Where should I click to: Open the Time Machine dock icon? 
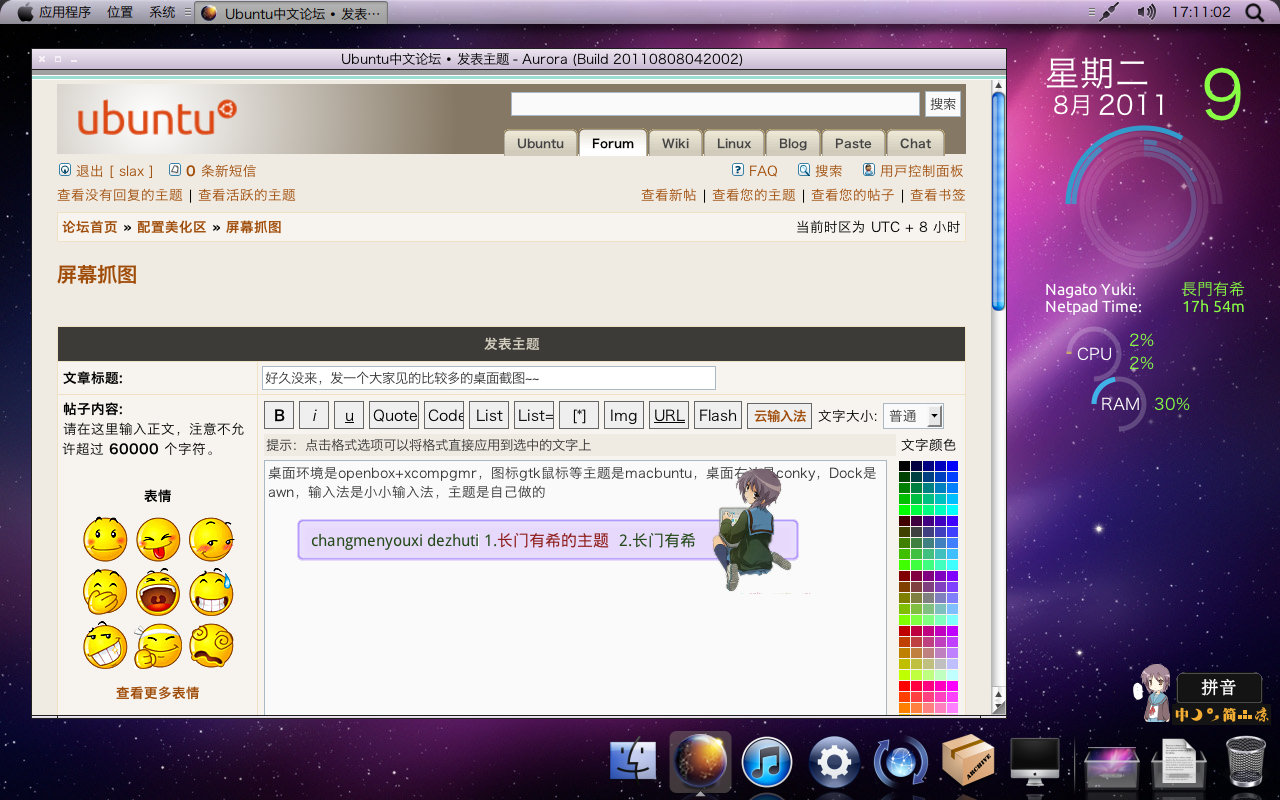coord(900,762)
